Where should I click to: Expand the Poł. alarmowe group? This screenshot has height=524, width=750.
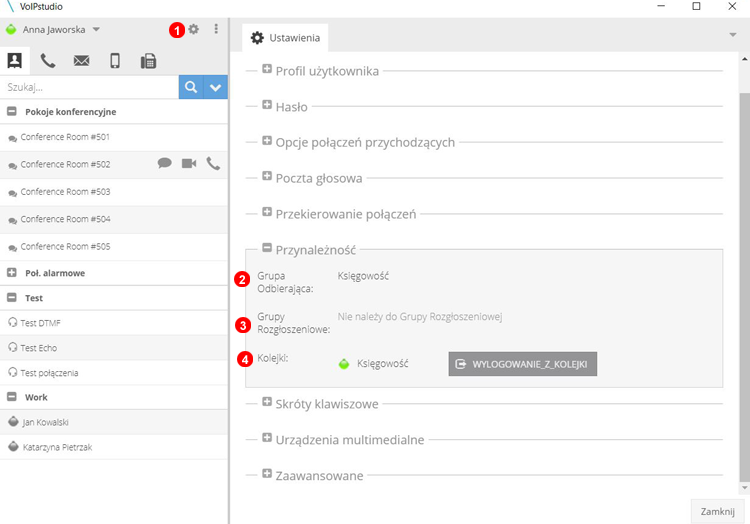pyautogui.click(x=12, y=272)
